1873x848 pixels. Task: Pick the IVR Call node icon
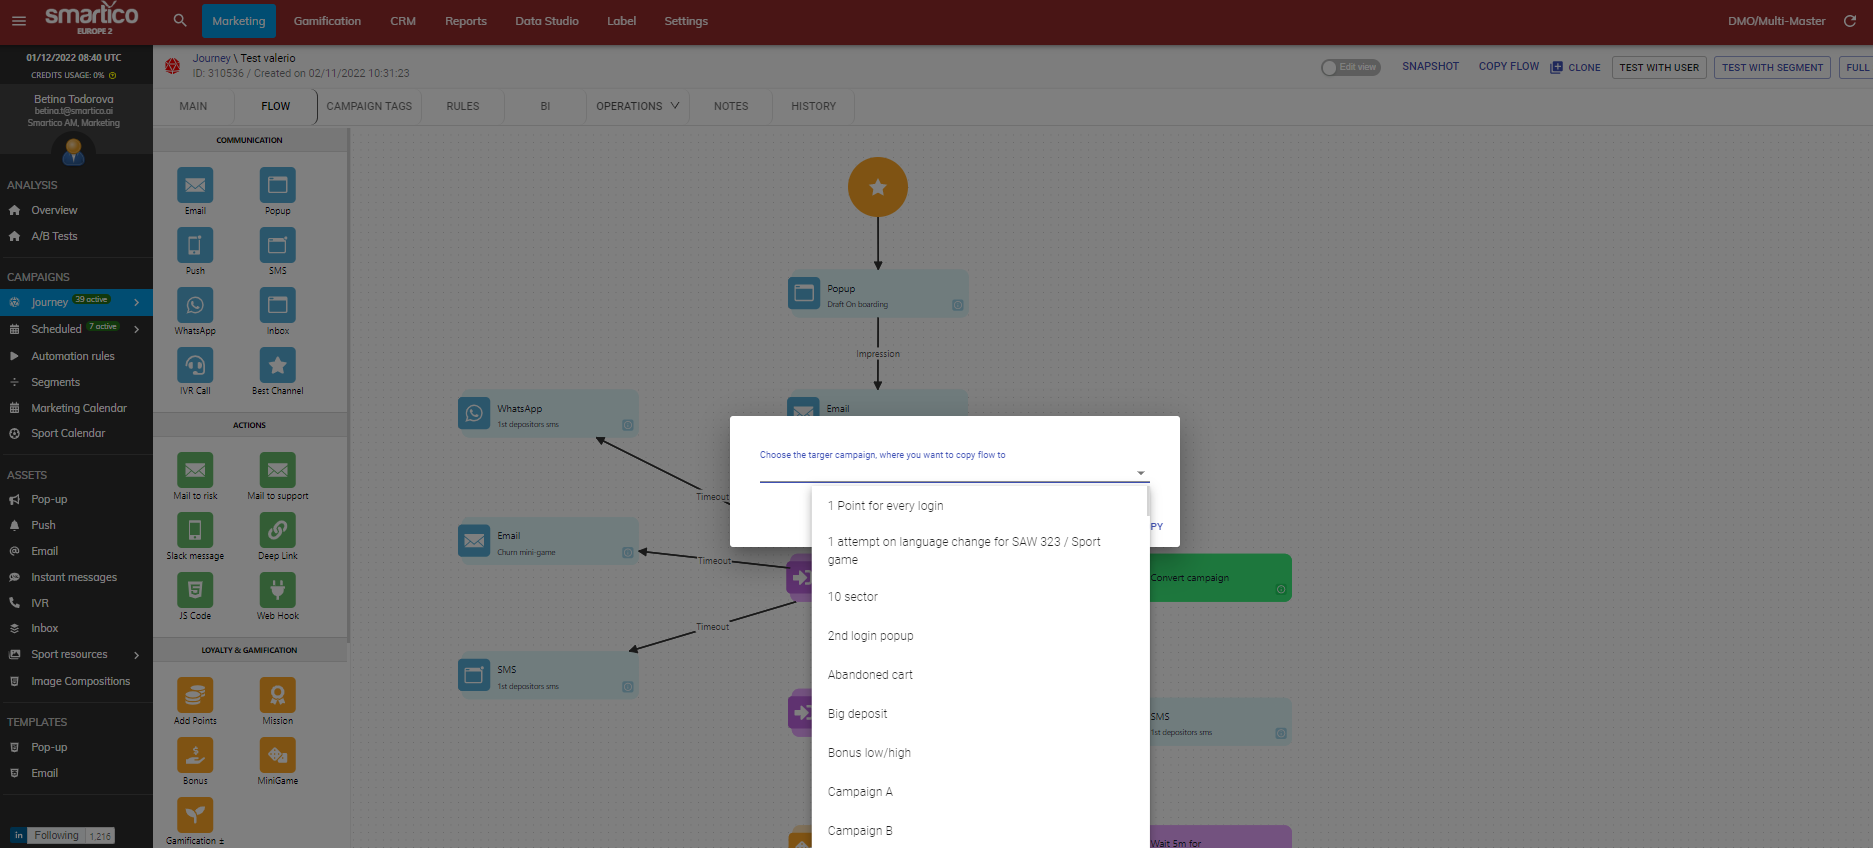coord(195,365)
